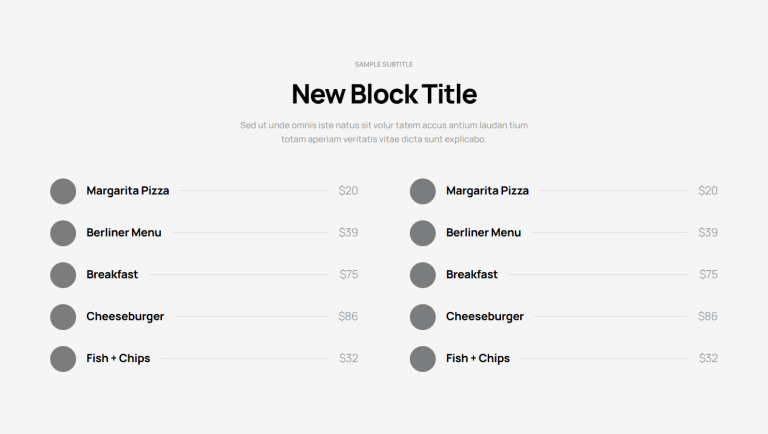
Task: Select the Berliner Menu title in right column
Action: (x=483, y=233)
